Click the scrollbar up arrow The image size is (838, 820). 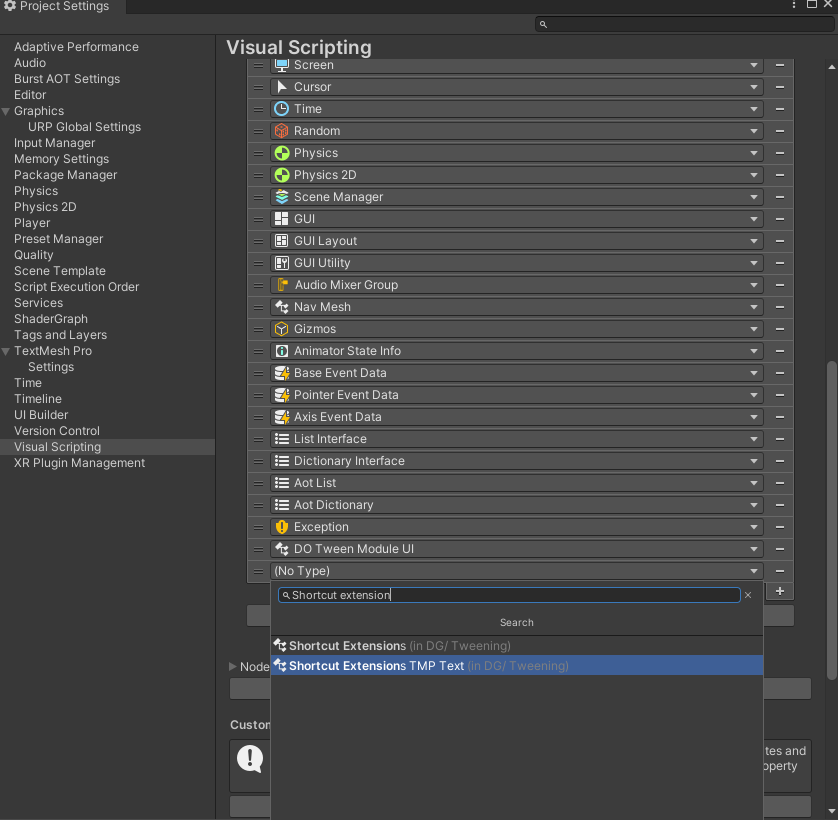832,67
